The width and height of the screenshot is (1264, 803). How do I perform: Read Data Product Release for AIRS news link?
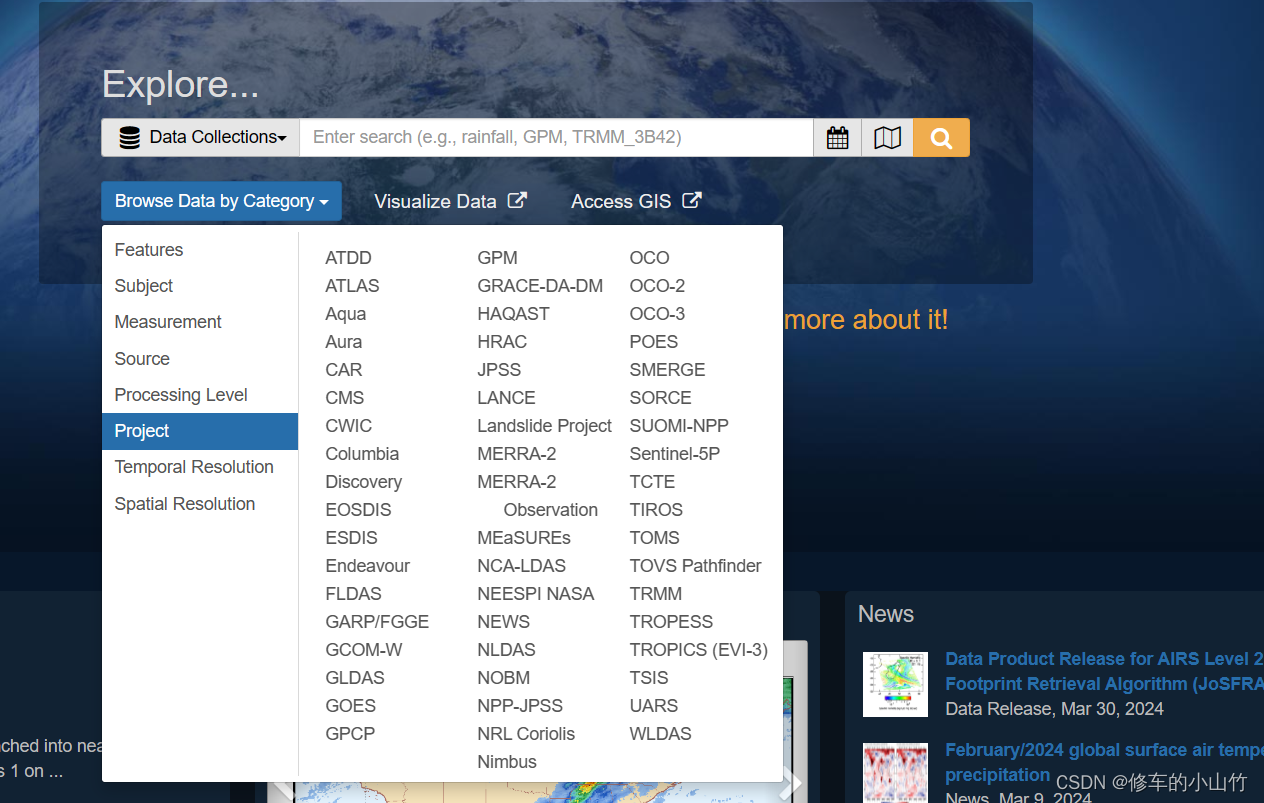click(1104, 671)
